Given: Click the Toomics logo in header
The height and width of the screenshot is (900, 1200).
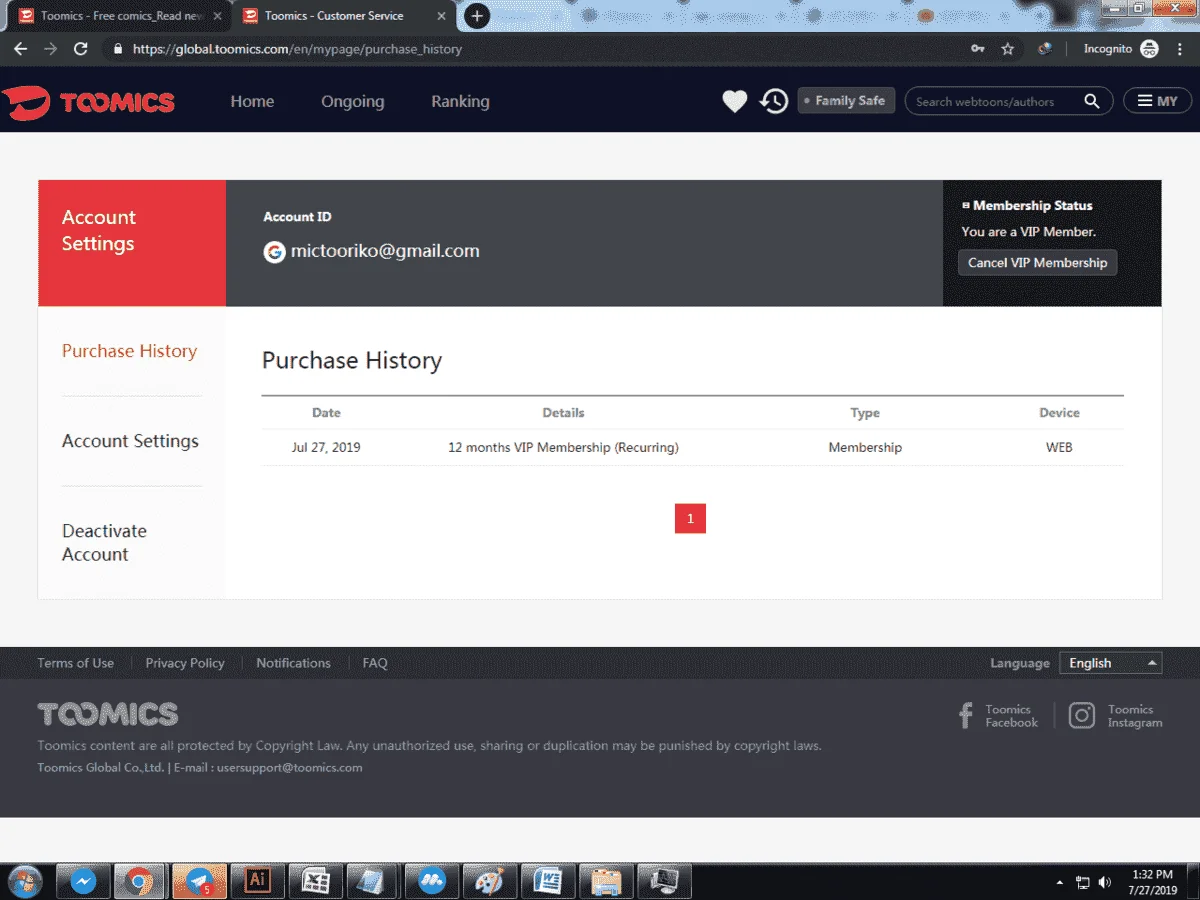Looking at the screenshot, I should pyautogui.click(x=89, y=102).
